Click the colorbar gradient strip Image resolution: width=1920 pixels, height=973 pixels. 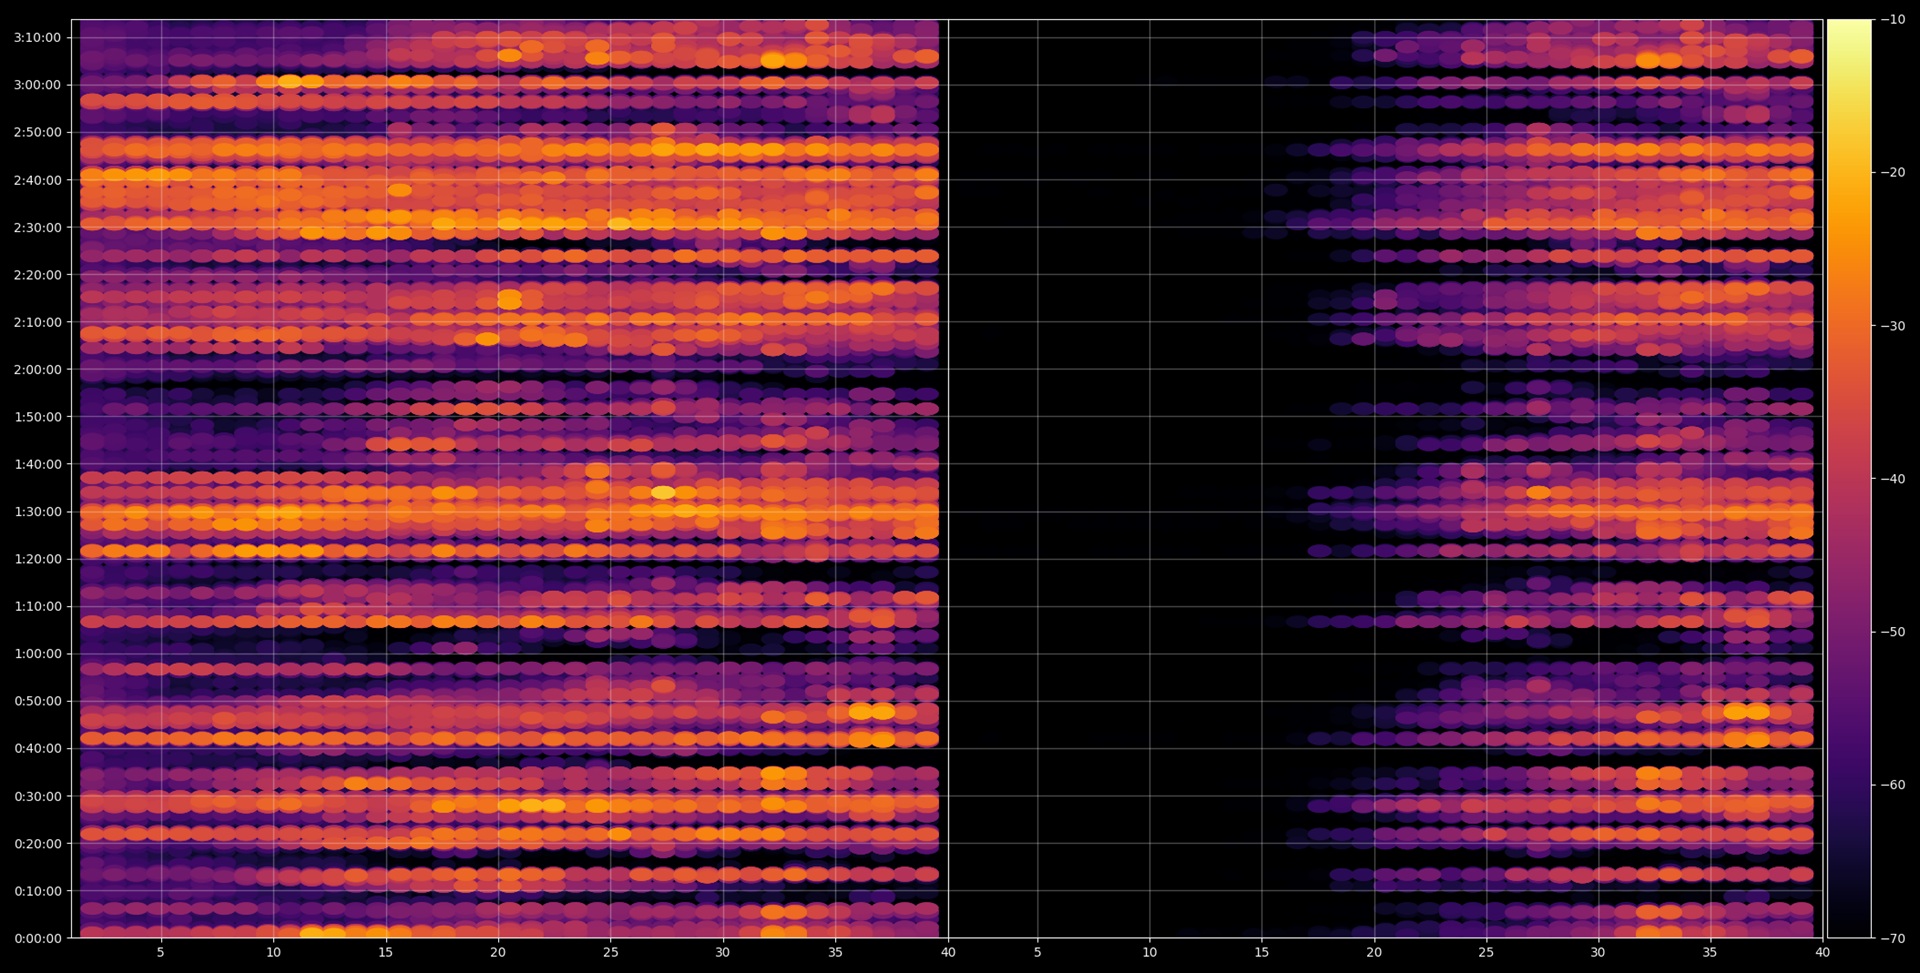(x=1849, y=479)
